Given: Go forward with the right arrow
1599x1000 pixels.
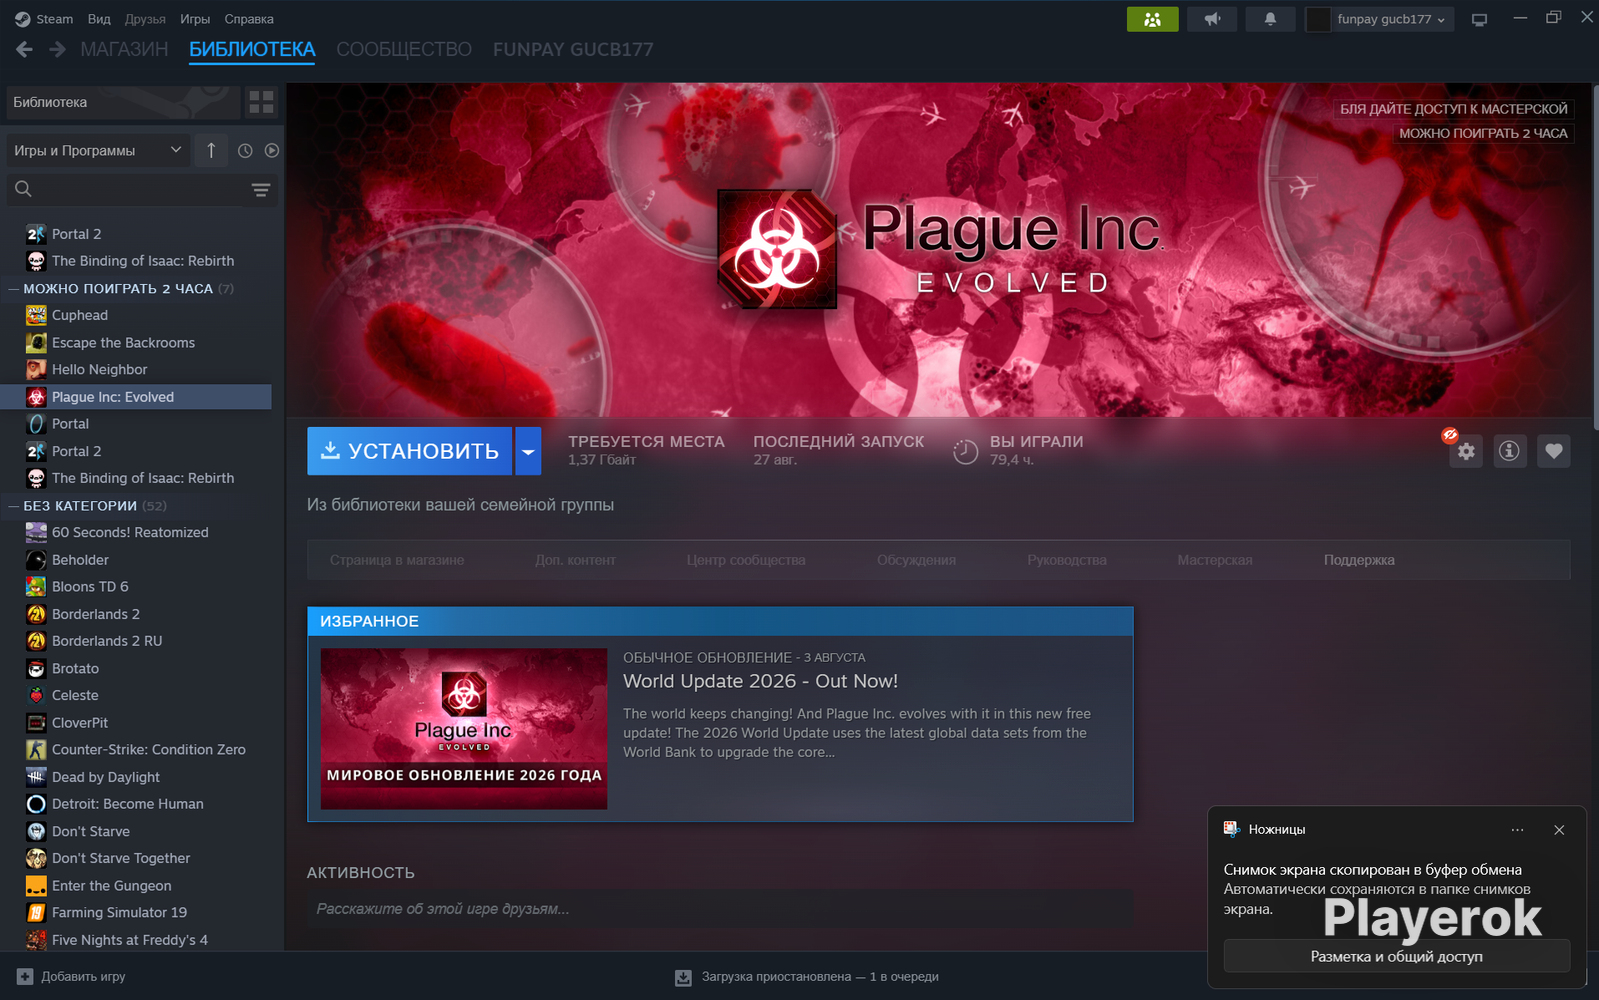Looking at the screenshot, I should (x=58, y=49).
